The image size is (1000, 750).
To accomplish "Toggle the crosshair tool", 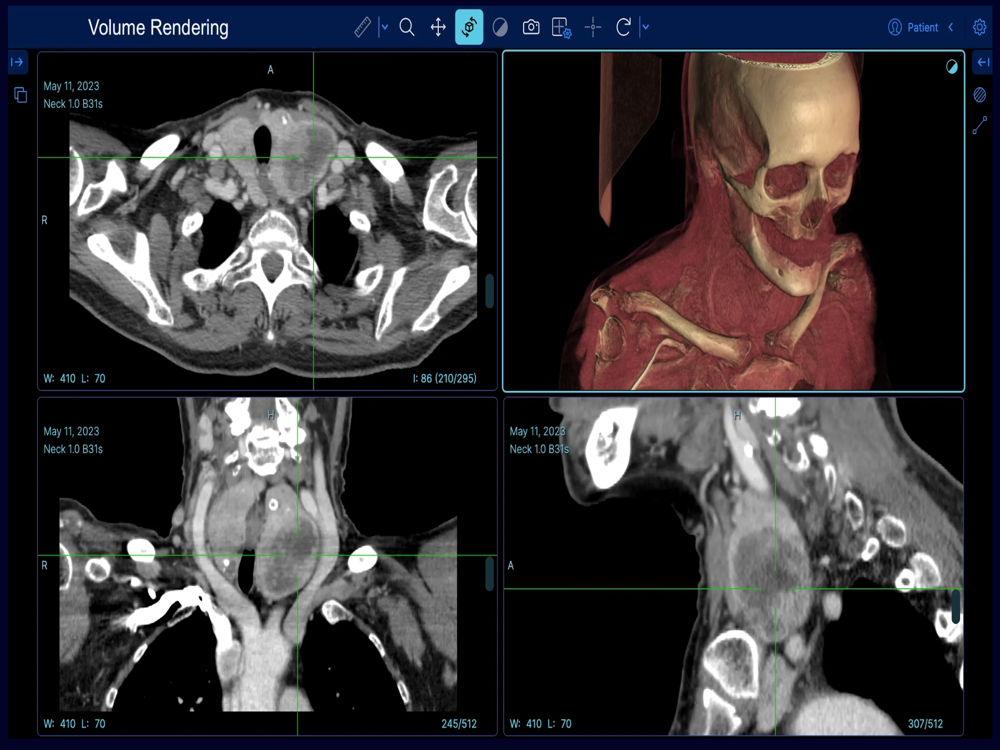I will 593,27.
